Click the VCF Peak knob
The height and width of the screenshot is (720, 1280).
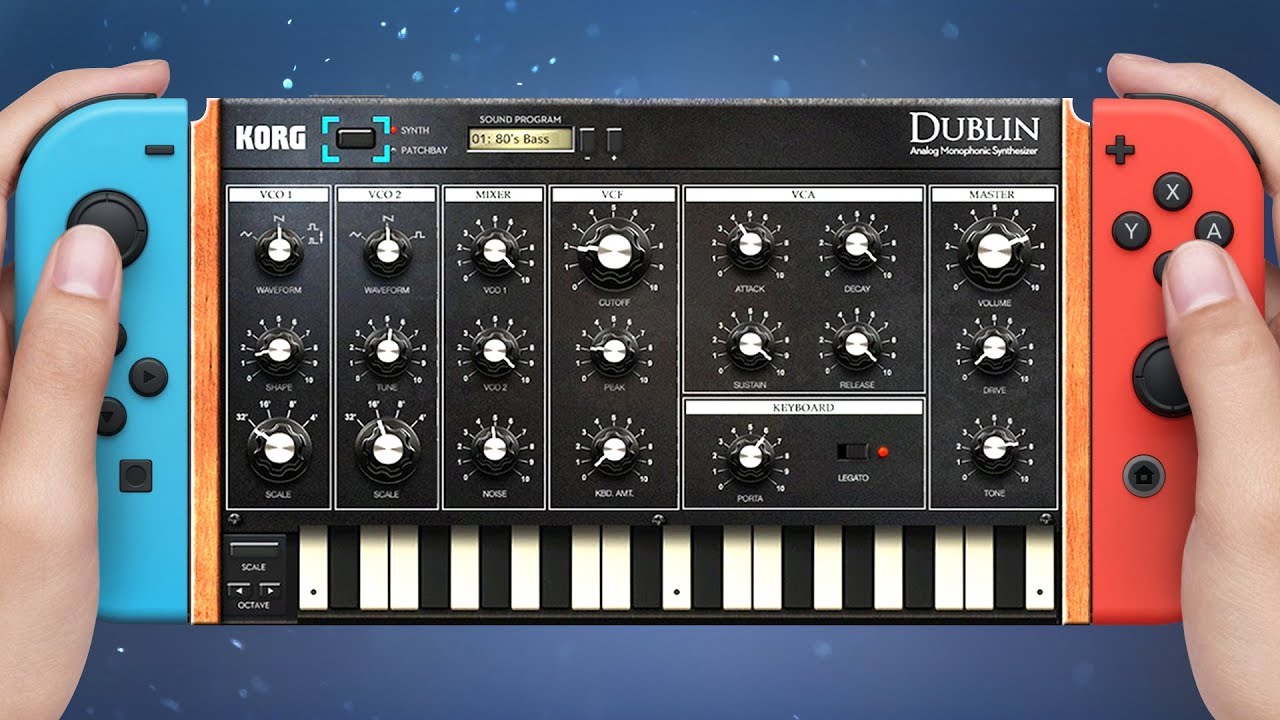(x=613, y=350)
